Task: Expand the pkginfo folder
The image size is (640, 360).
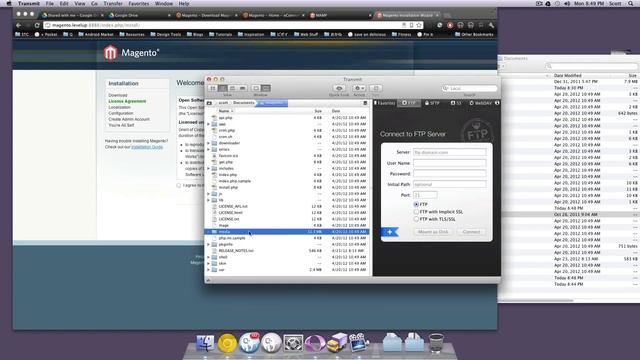Action: pyautogui.click(x=209, y=244)
